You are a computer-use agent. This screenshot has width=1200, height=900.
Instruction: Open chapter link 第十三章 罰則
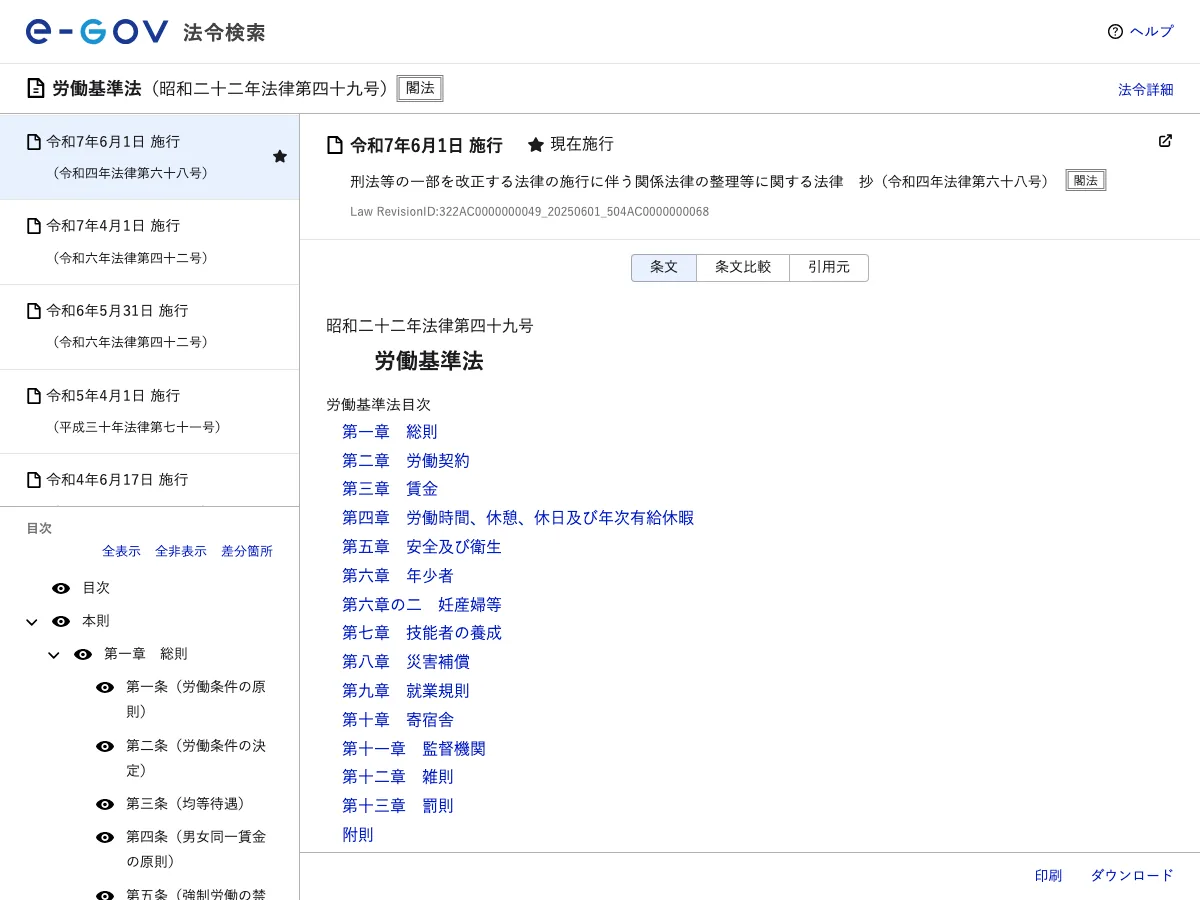(x=398, y=806)
